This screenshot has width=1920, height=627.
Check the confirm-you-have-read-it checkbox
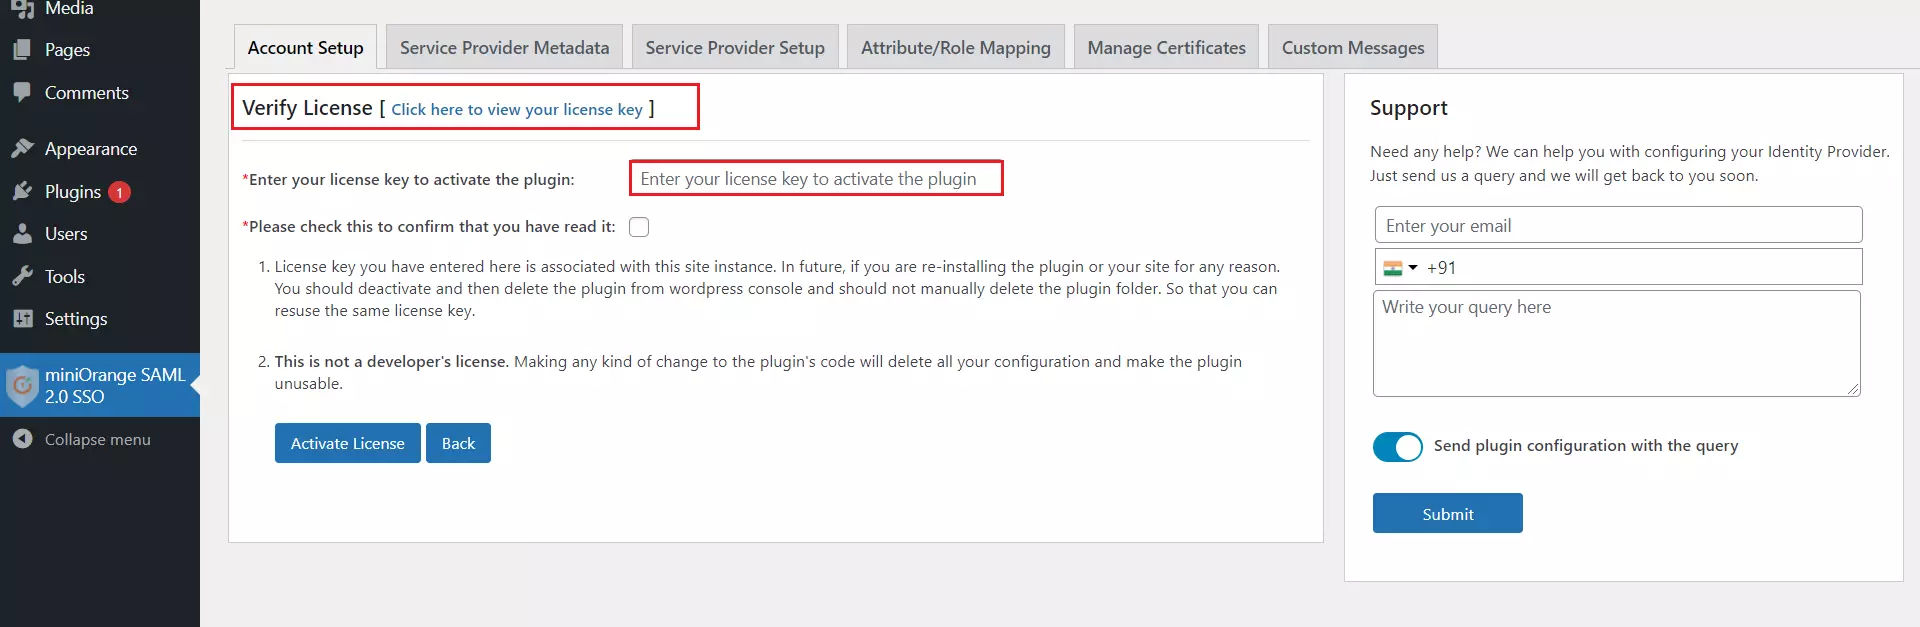click(639, 227)
